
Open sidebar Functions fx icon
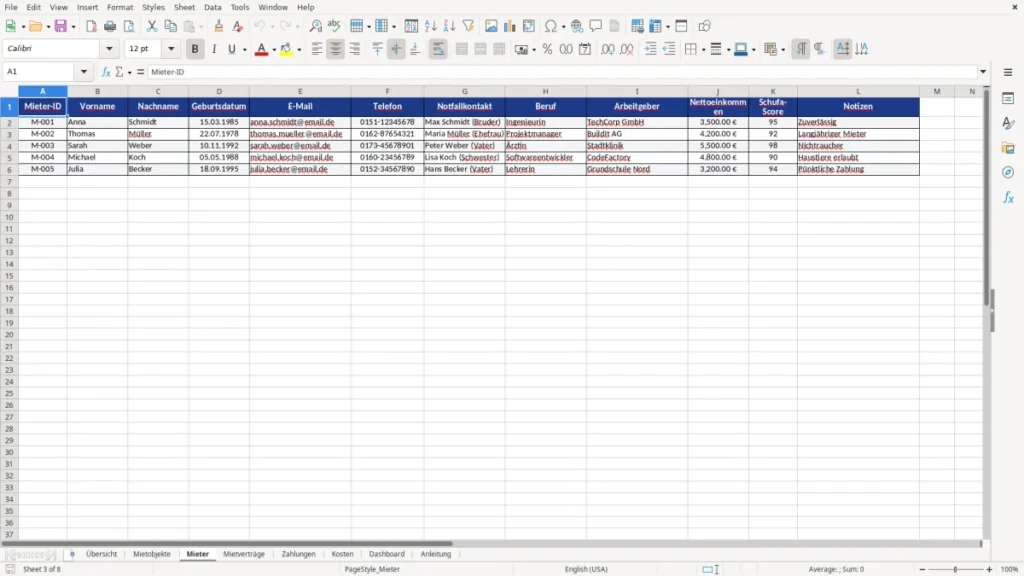point(1008,197)
